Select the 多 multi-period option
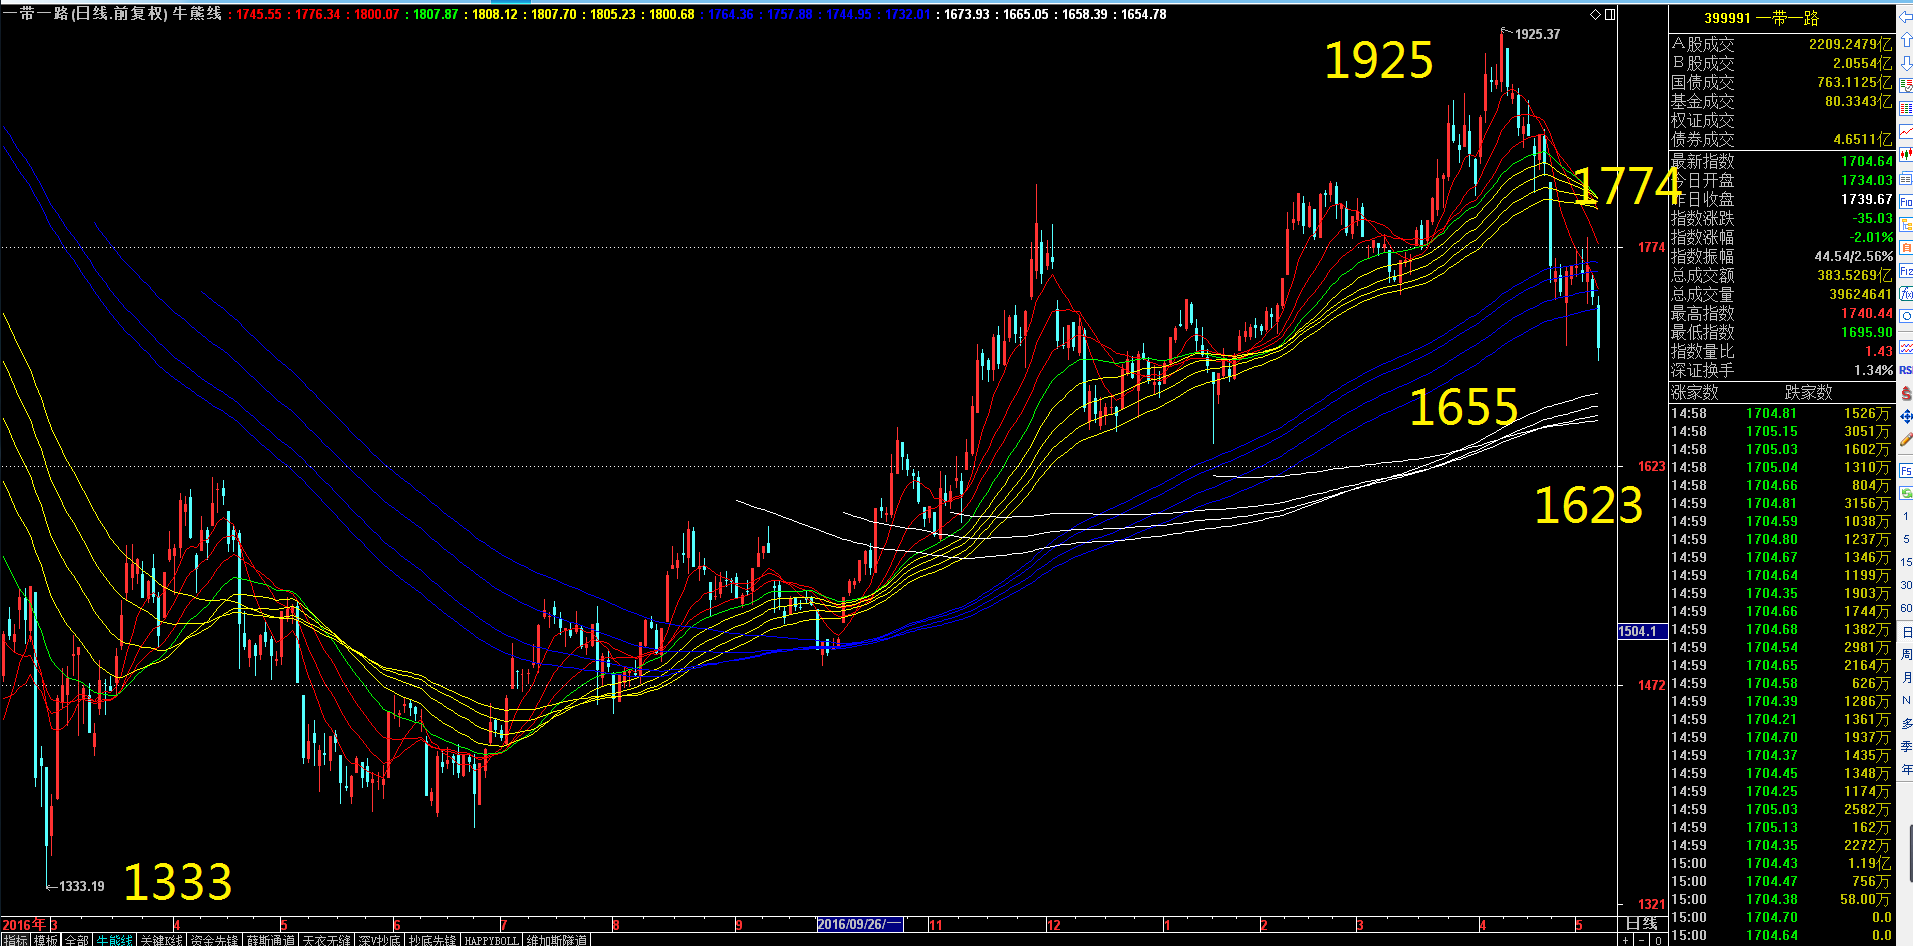Screen dimensions: 1913x946 click(1906, 723)
